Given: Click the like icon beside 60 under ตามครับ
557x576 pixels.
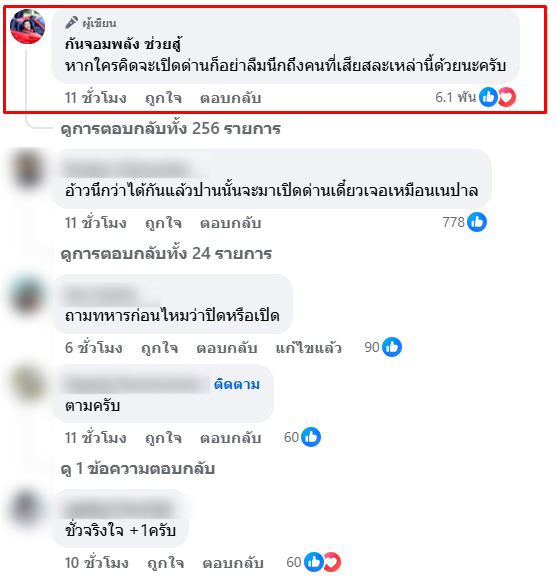Looking at the screenshot, I should tap(311, 437).
